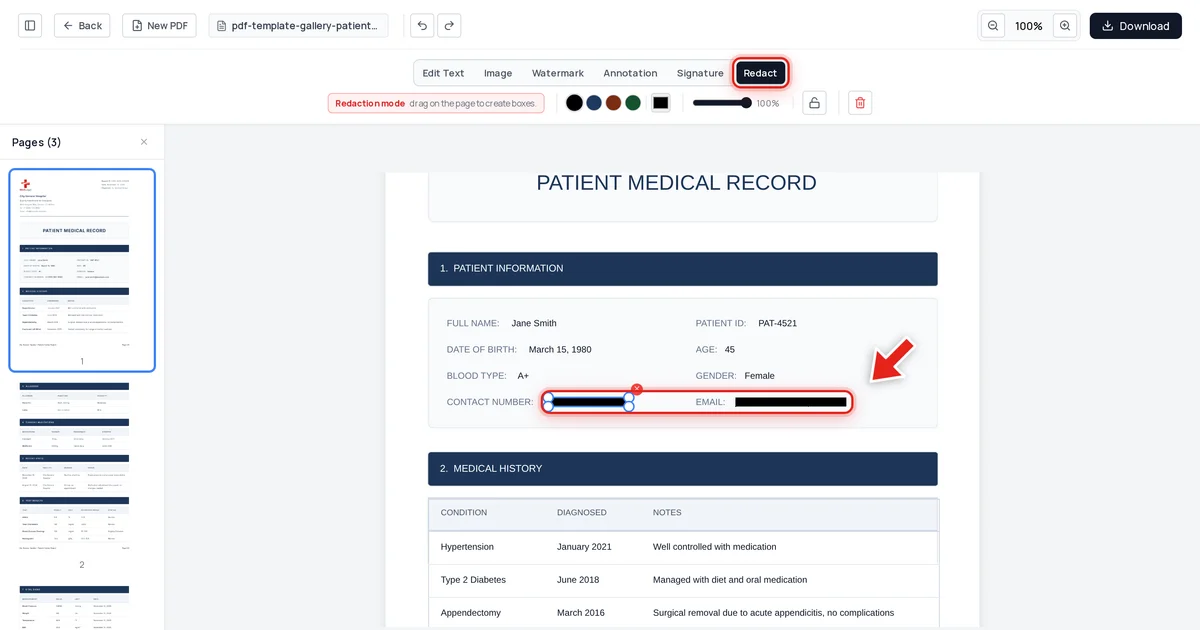The height and width of the screenshot is (630, 1200).
Task: Zoom in on the document
Action: coord(1065,26)
